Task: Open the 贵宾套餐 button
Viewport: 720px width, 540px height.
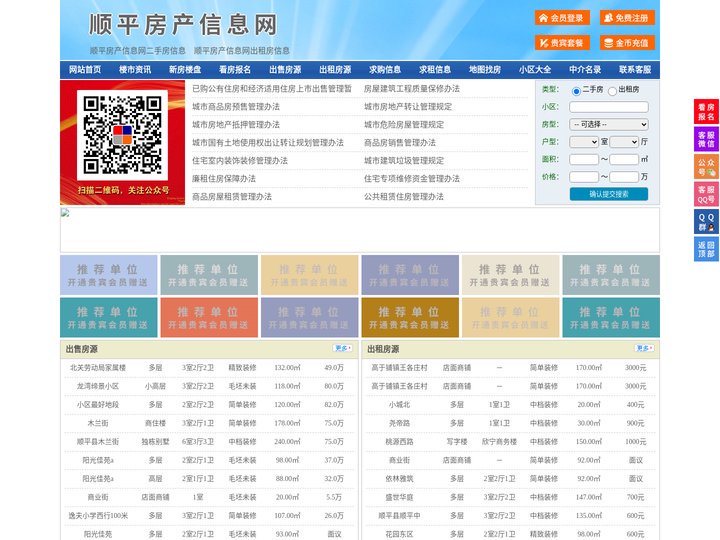Action: pos(562,43)
